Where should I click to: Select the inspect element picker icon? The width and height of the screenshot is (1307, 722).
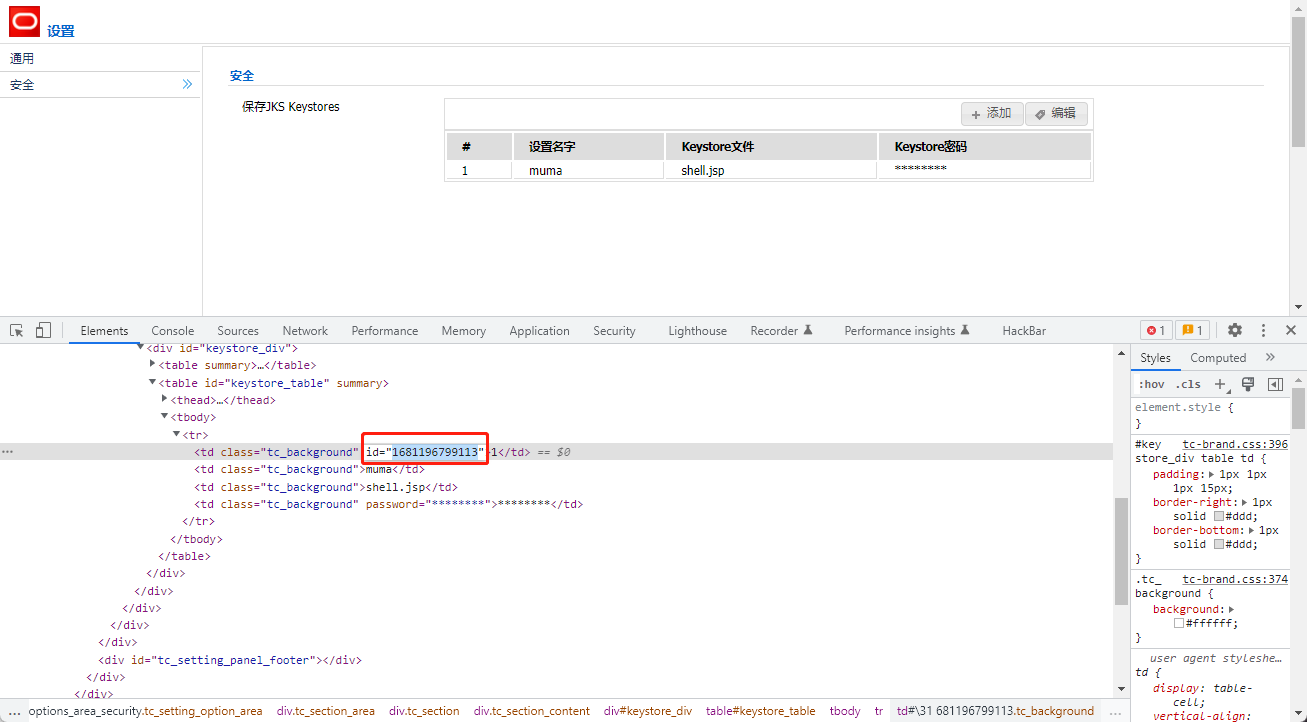click(x=17, y=330)
